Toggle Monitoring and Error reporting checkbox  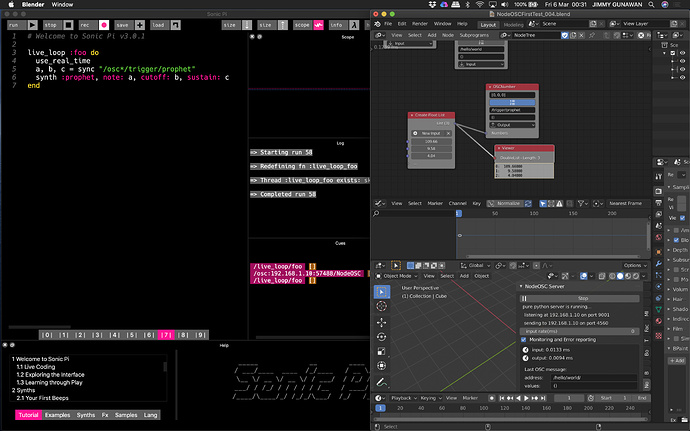tap(523, 340)
